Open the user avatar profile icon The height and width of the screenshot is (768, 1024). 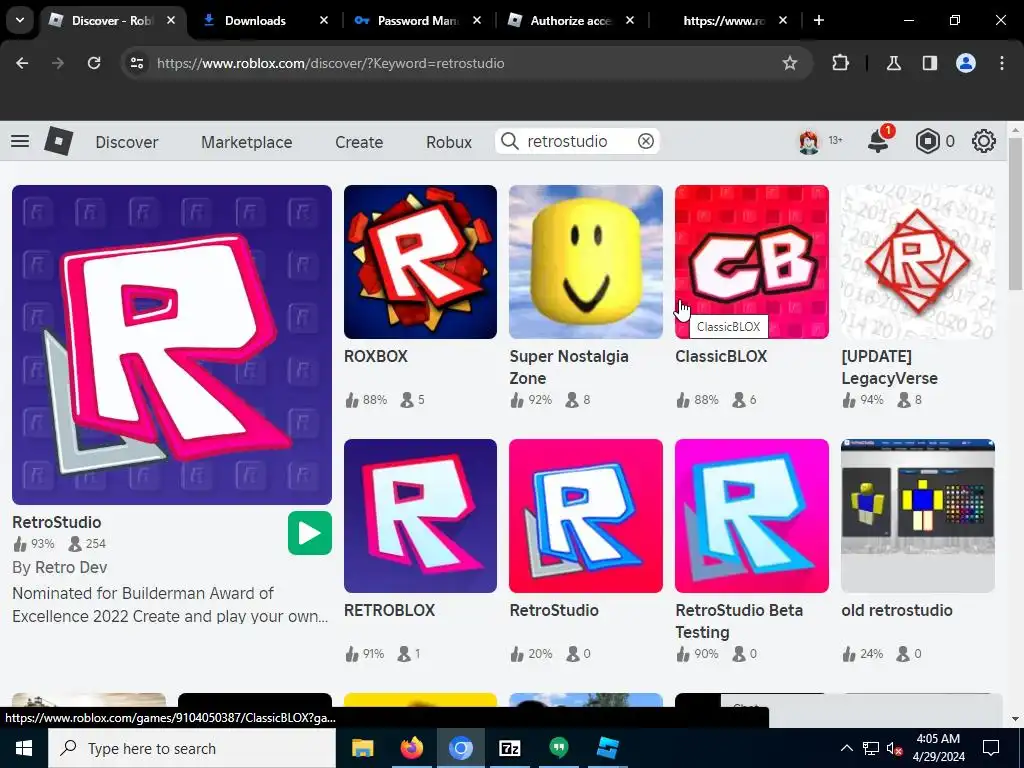point(809,141)
